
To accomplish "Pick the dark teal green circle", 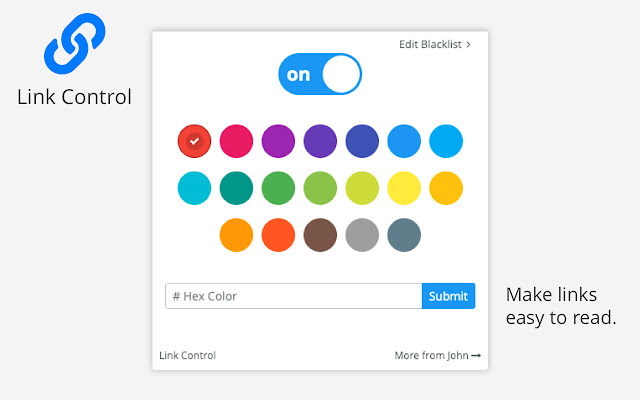I will [236, 188].
